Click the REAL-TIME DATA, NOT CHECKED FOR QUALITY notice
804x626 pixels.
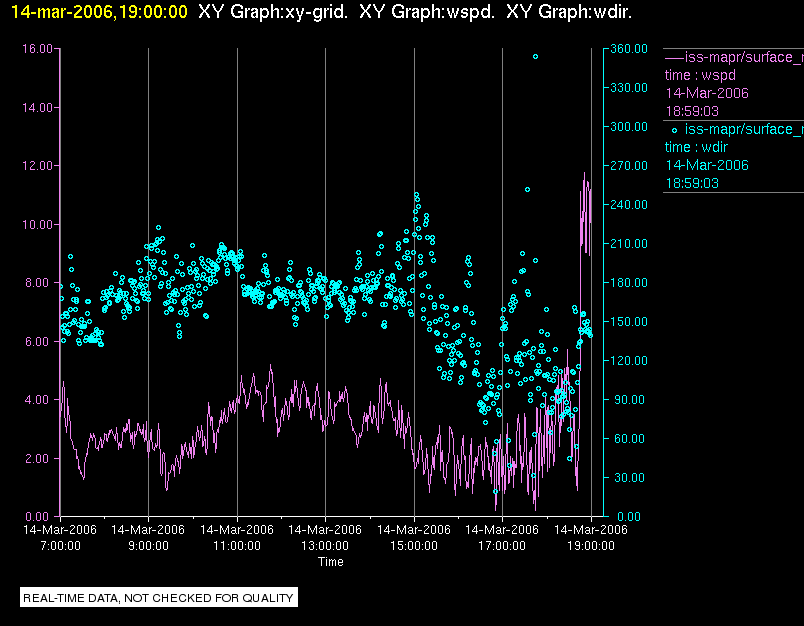coord(159,598)
